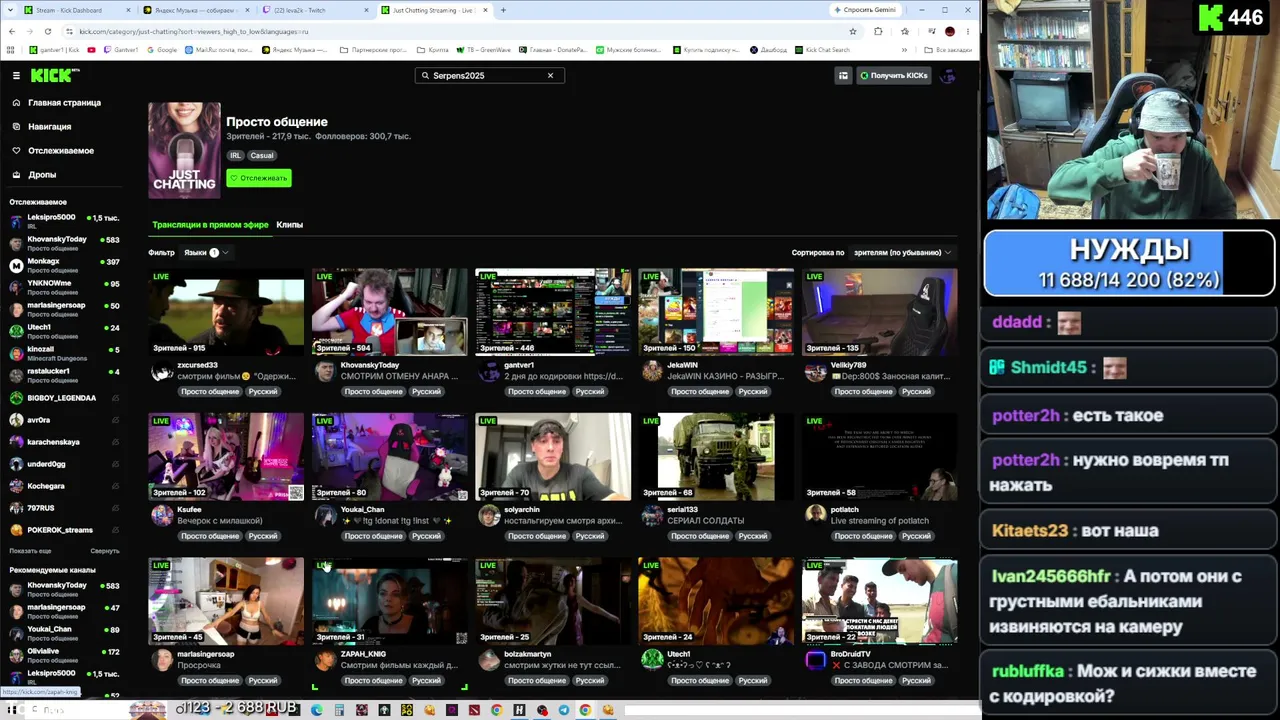Viewport: 1280px width, 720px height.
Task: Open the sort by viewers dropdown
Action: 902,253
